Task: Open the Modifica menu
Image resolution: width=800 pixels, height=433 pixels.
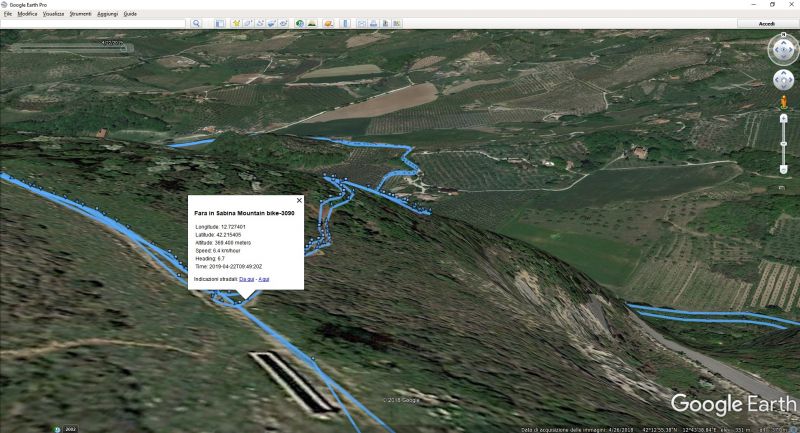Action: click(27, 14)
